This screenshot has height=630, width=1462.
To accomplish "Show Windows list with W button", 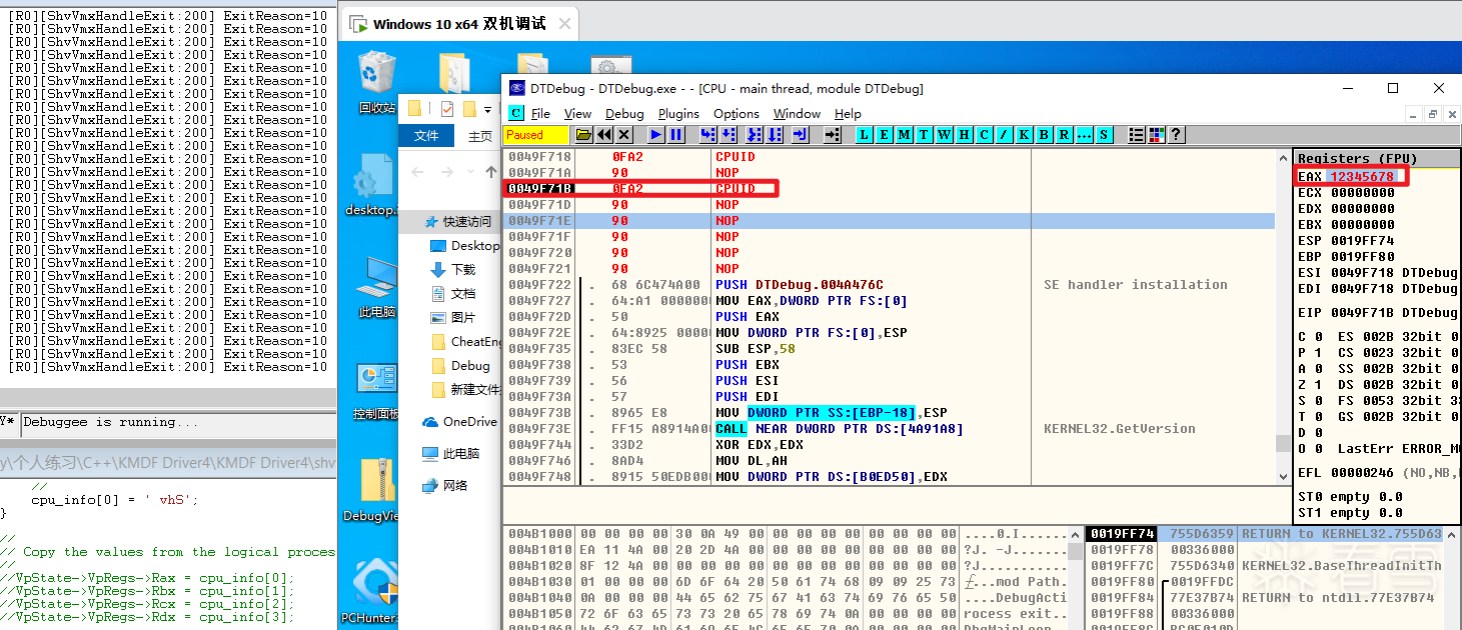I will [944, 134].
